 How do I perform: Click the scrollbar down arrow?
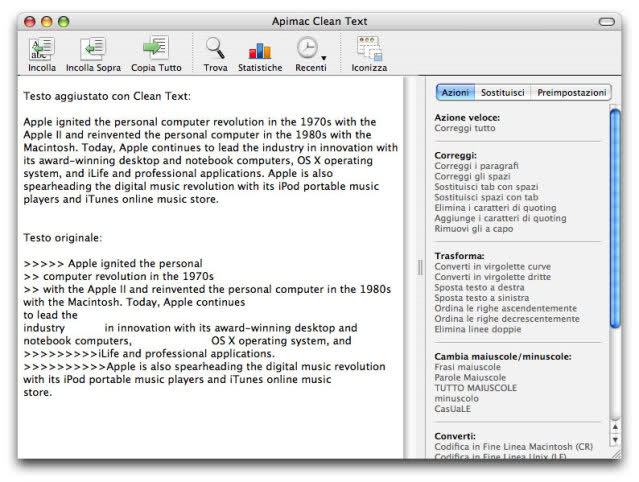pyautogui.click(x=615, y=440)
